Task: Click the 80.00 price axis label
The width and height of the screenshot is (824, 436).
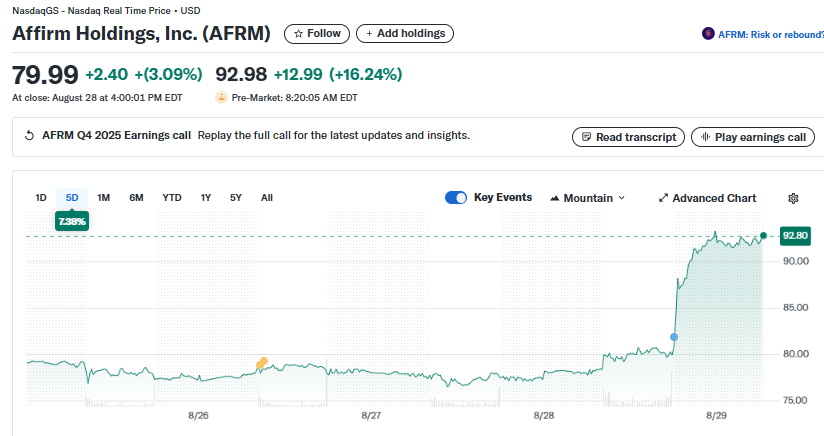Action: pos(796,354)
